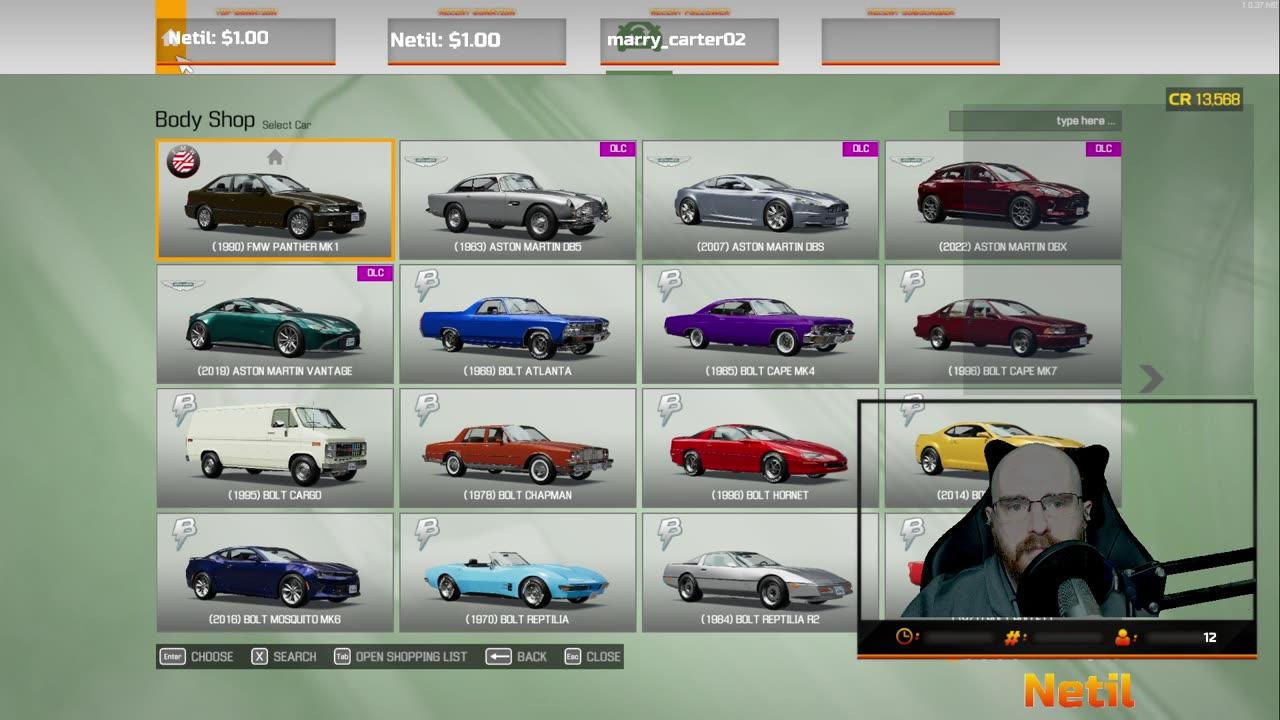Click the FMW brand logo on Panther card
1280x720 pixels.
pyautogui.click(x=183, y=161)
